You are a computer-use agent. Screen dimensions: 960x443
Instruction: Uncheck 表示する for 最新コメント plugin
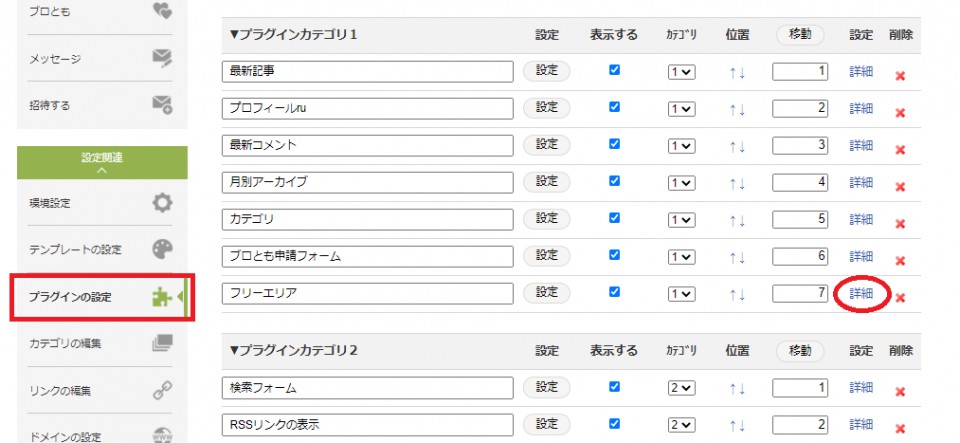point(614,144)
